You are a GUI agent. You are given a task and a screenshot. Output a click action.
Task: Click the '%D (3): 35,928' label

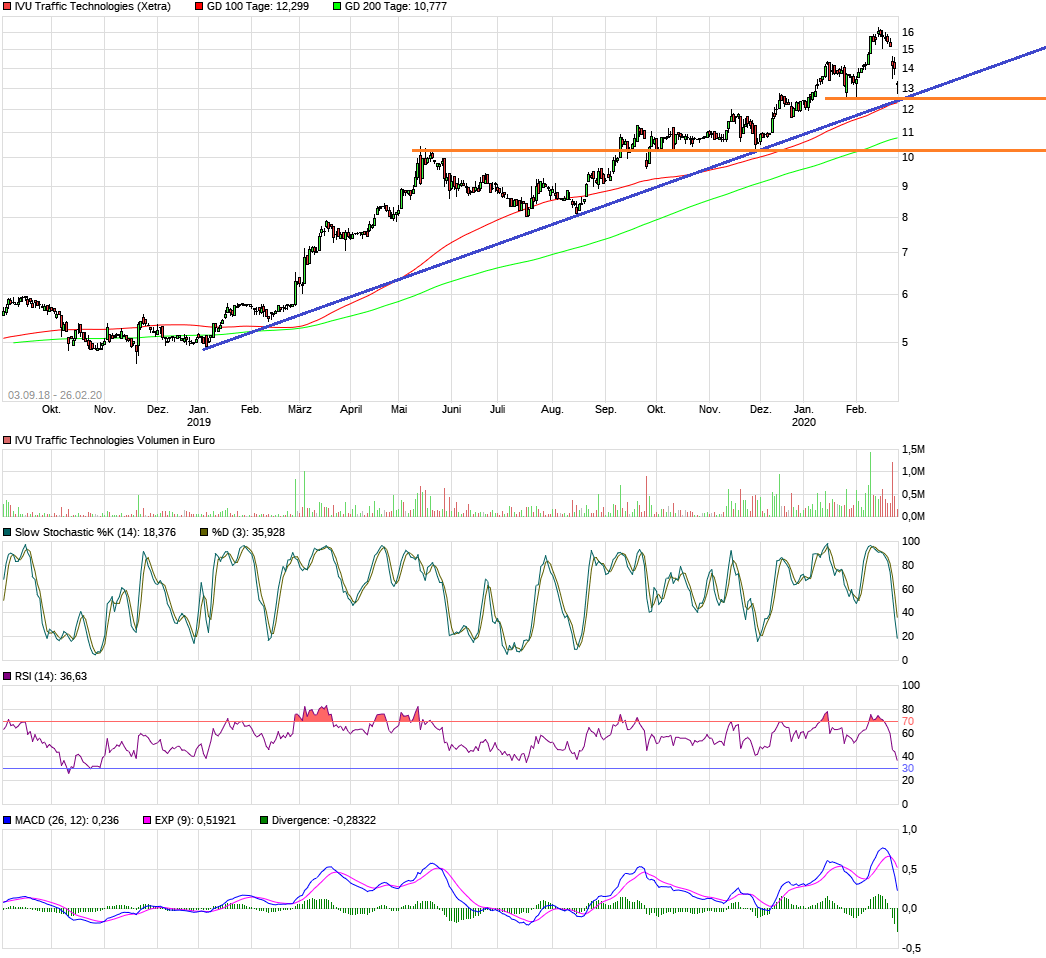pos(248,532)
